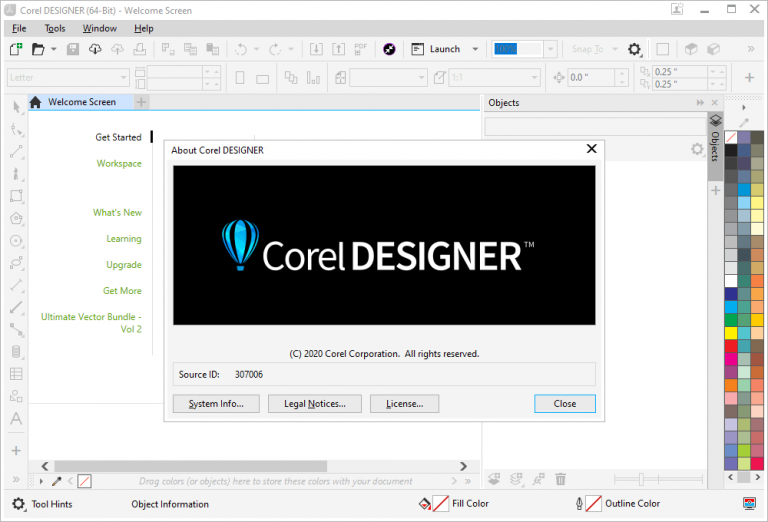This screenshot has width=768, height=522.
Task: Click the Save disk icon
Action: coord(73,49)
